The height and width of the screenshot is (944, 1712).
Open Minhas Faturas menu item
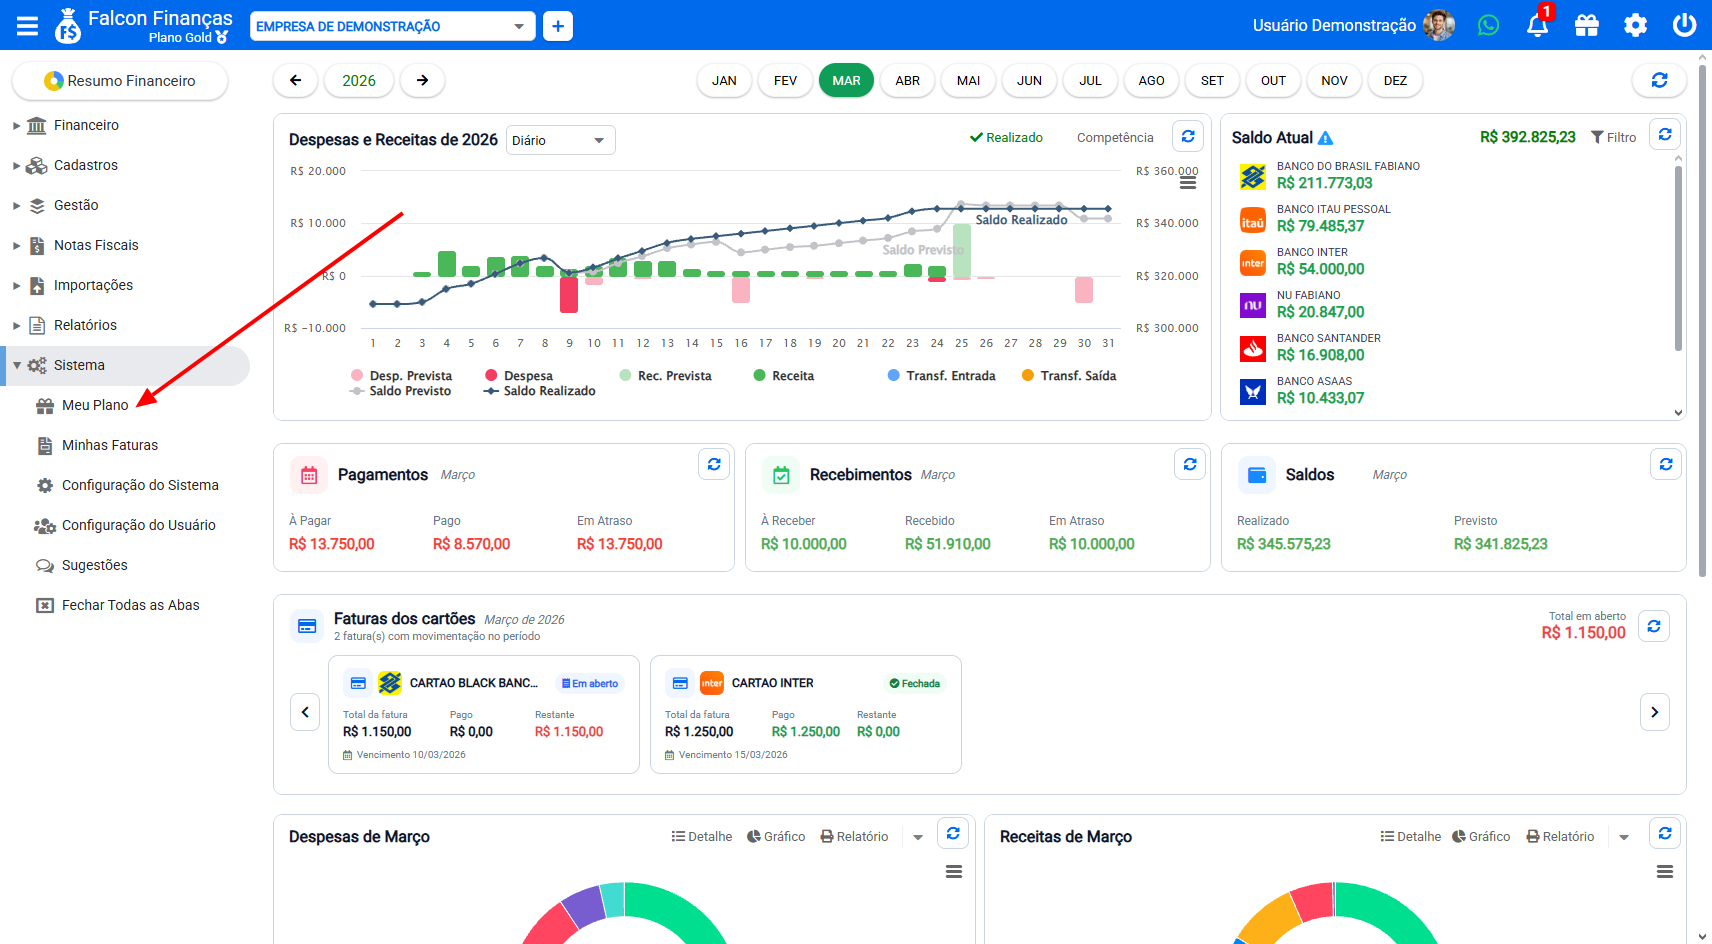coord(110,445)
